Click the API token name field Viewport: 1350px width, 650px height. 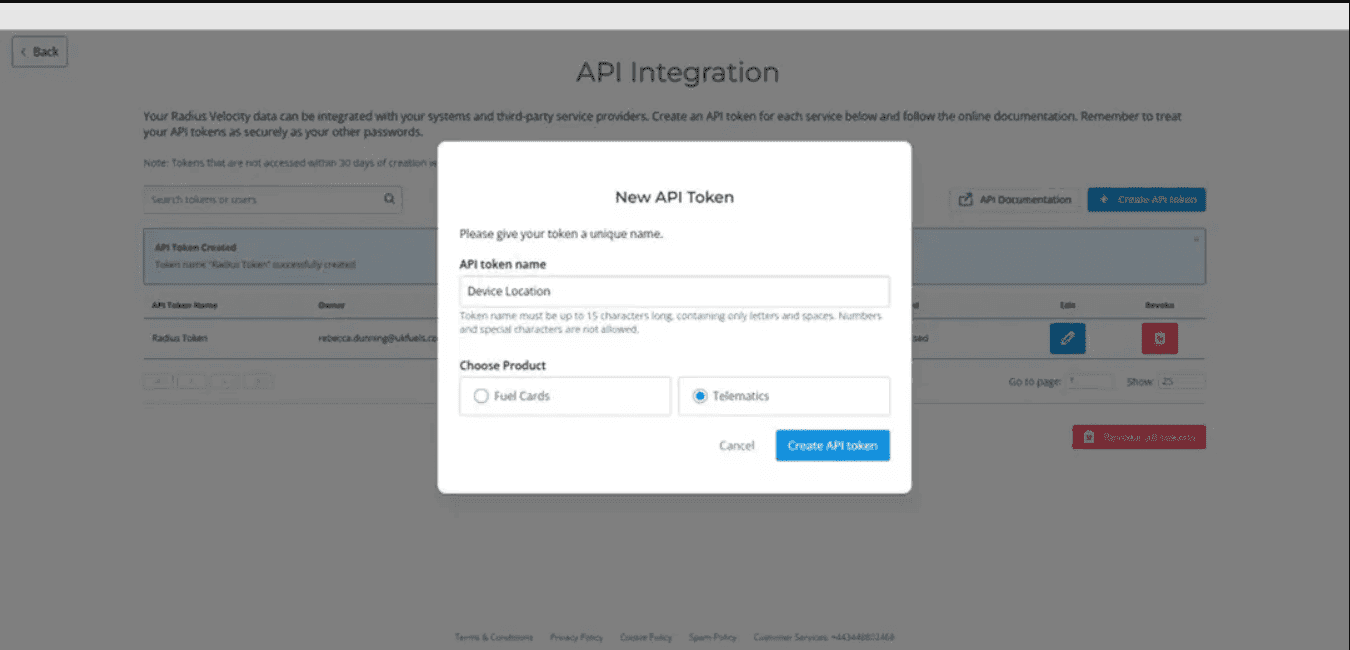[x=674, y=291]
